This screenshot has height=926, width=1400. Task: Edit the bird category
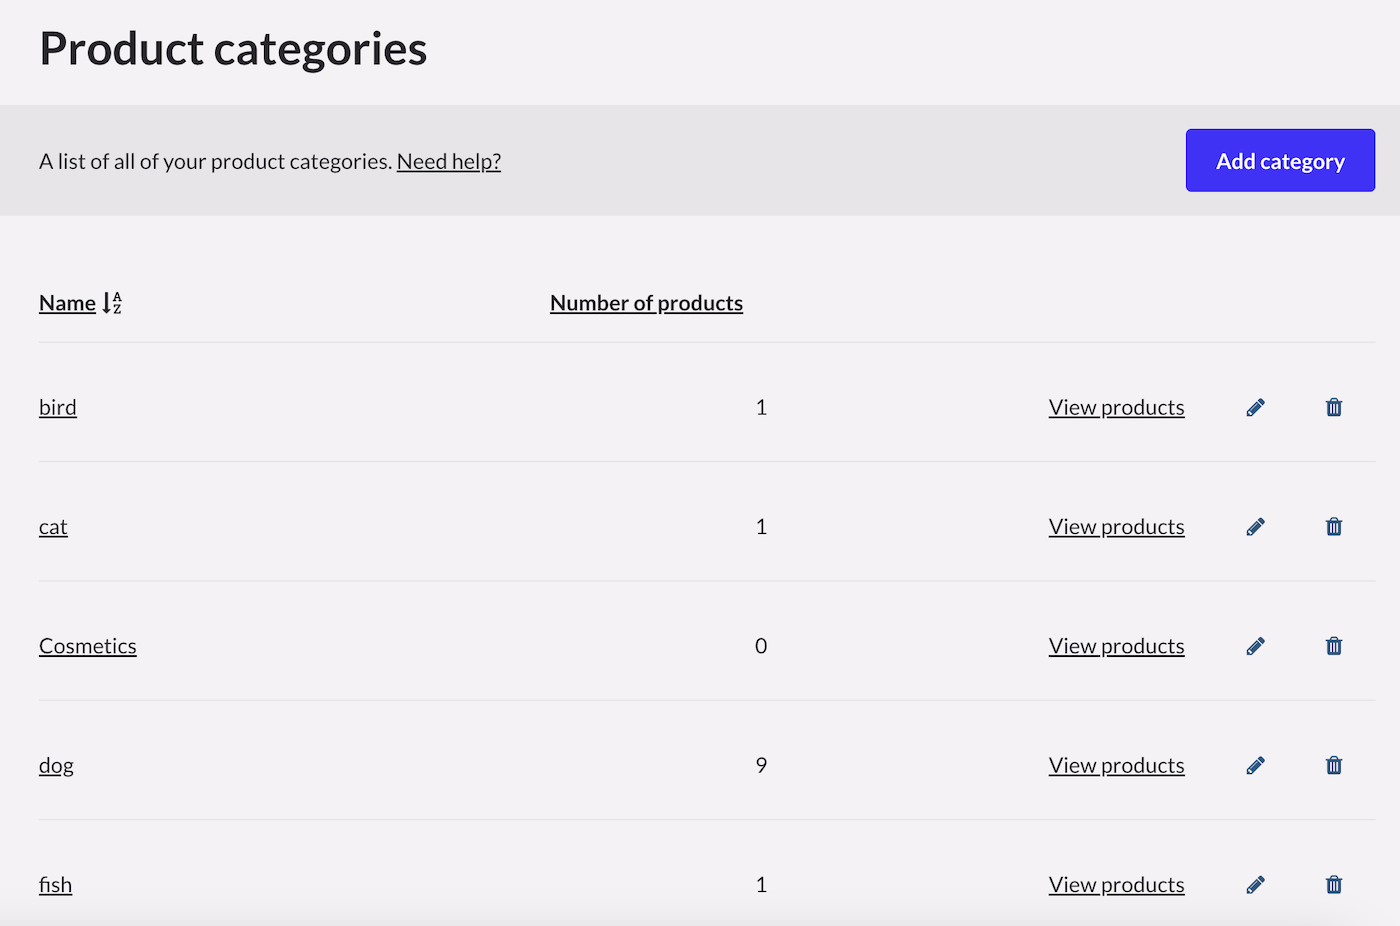[x=1255, y=407]
